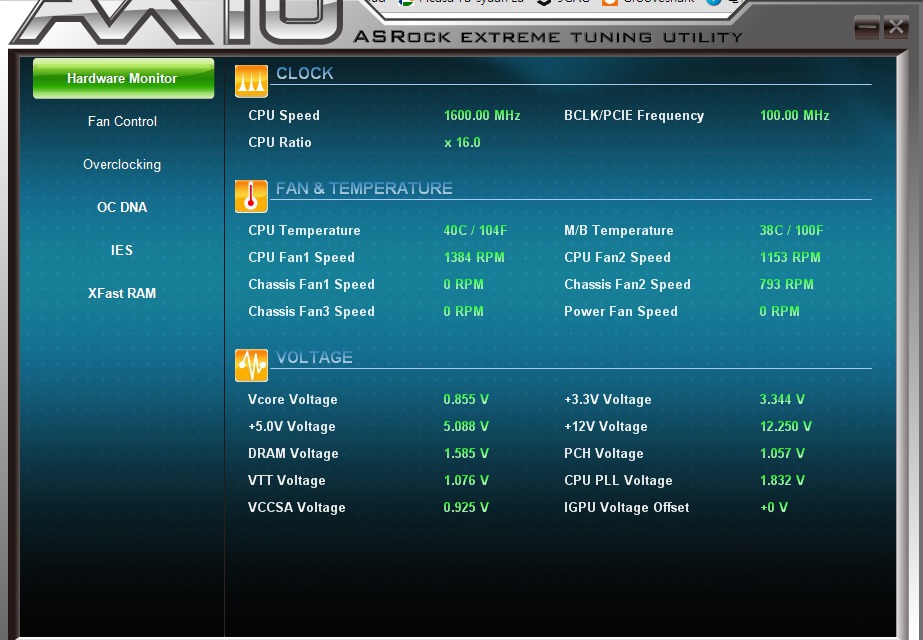Click the CPU Fan2 Speed value 1153 RPM
Image resolution: width=923 pixels, height=640 pixels.
tap(790, 257)
